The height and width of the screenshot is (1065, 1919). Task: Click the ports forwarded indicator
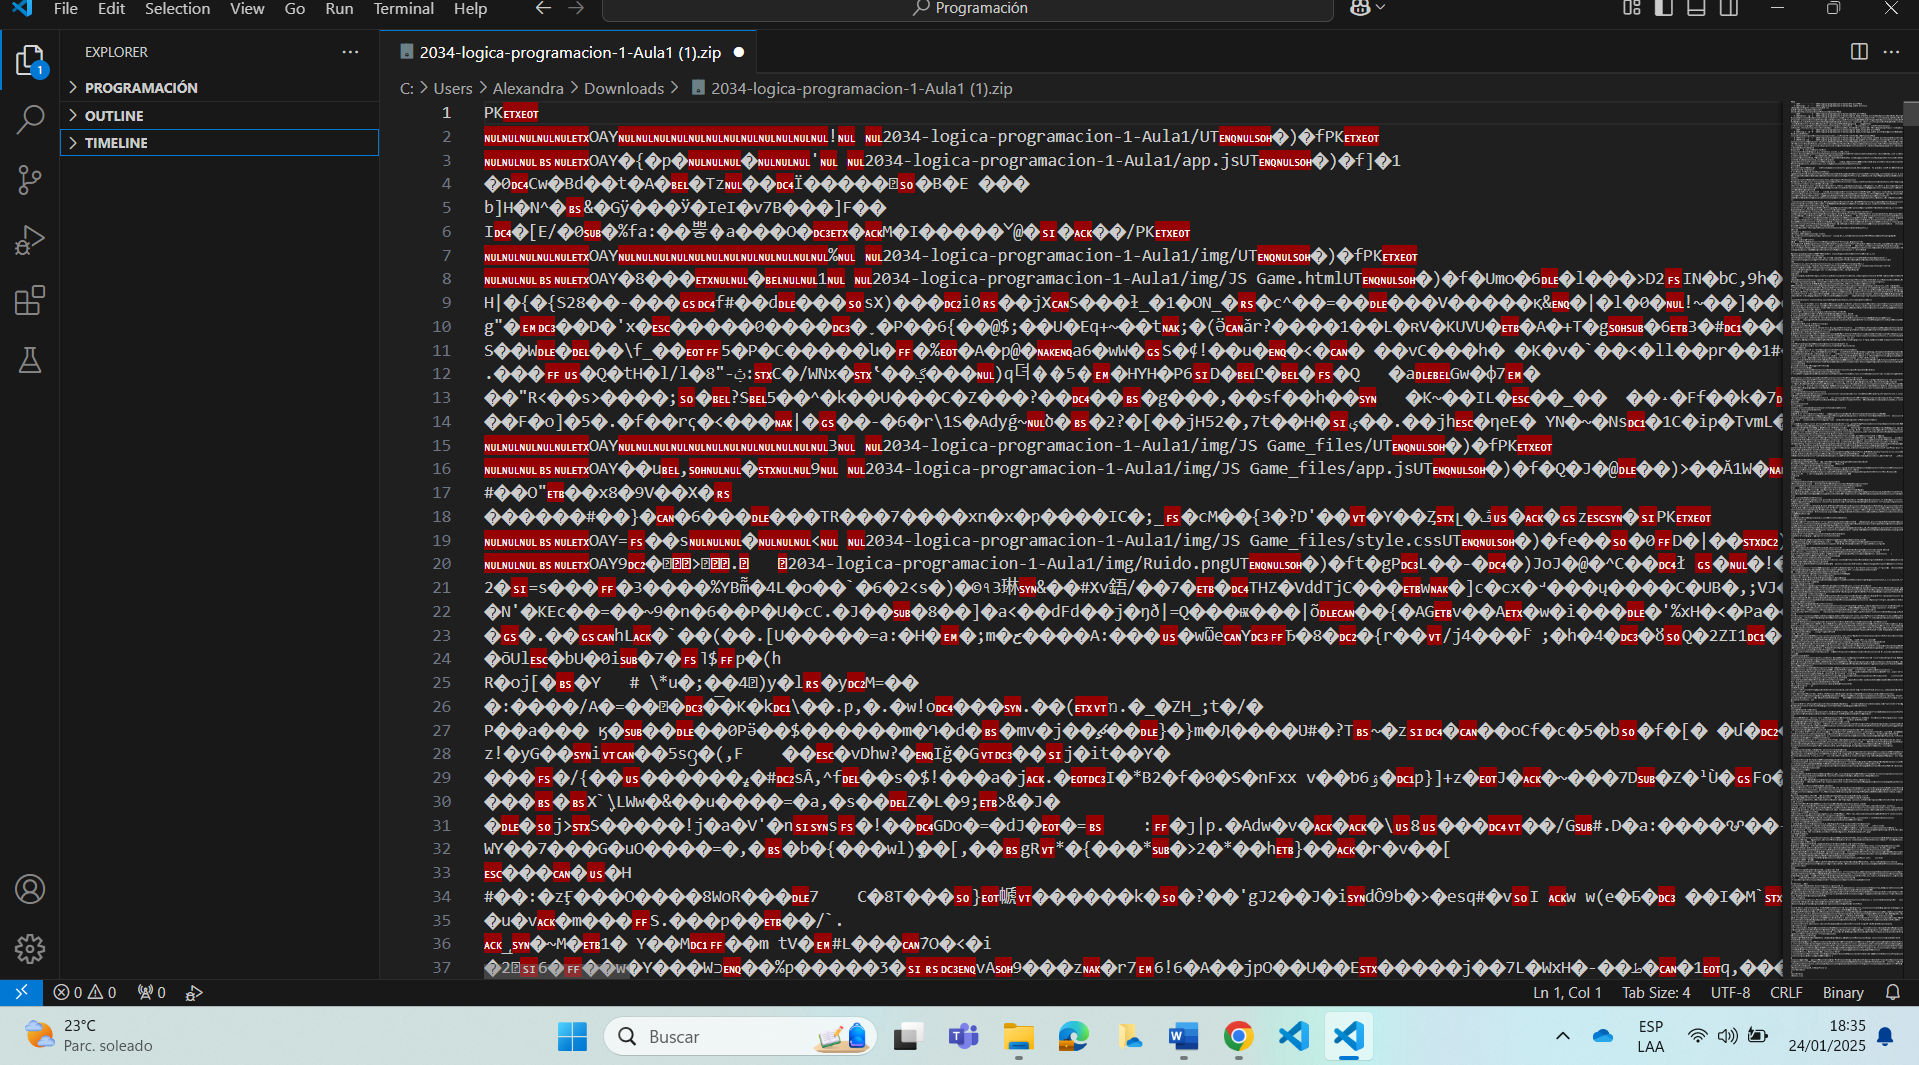[152, 992]
